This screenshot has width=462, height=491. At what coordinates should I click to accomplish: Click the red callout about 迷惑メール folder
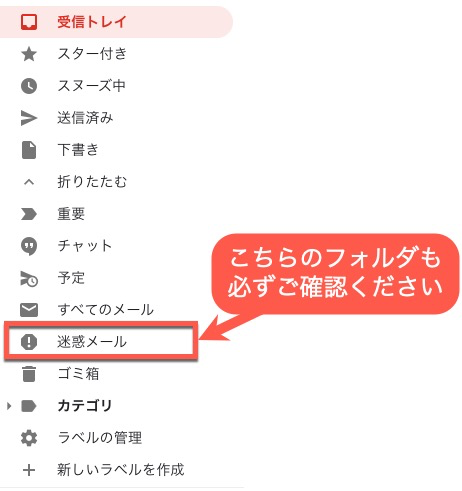[335, 274]
